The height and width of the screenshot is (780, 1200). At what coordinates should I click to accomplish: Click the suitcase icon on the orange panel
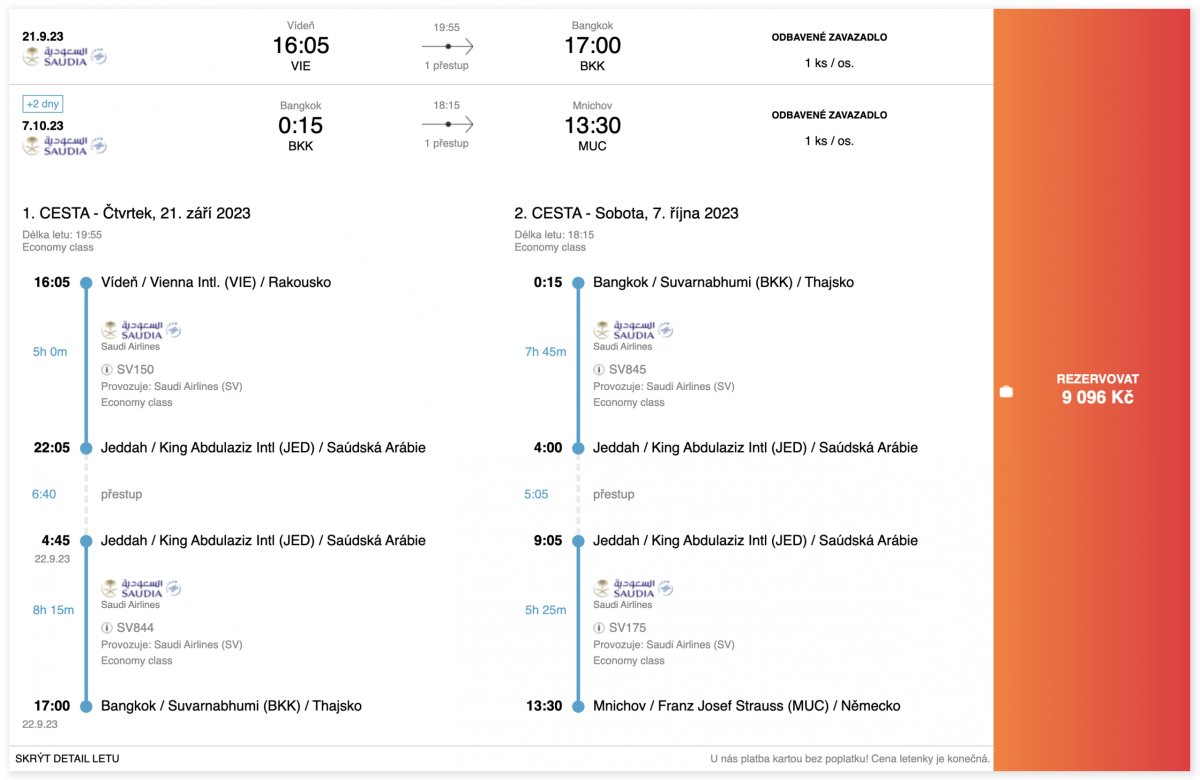pyautogui.click(x=1006, y=392)
